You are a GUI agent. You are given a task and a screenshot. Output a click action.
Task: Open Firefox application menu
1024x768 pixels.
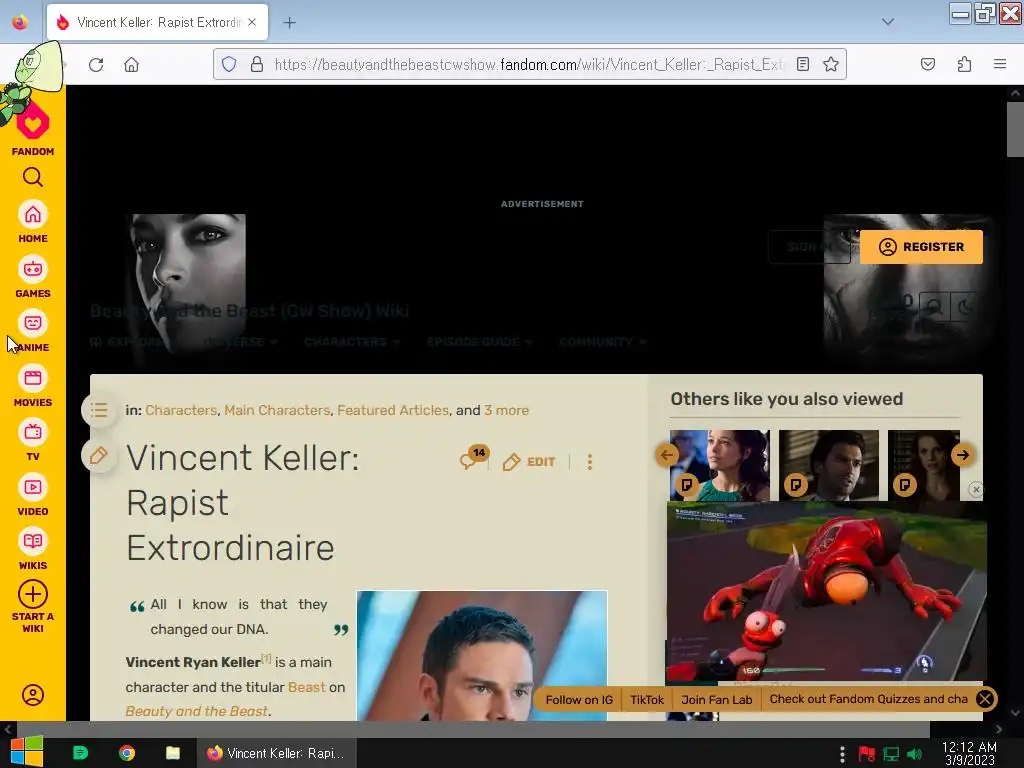point(1000,64)
